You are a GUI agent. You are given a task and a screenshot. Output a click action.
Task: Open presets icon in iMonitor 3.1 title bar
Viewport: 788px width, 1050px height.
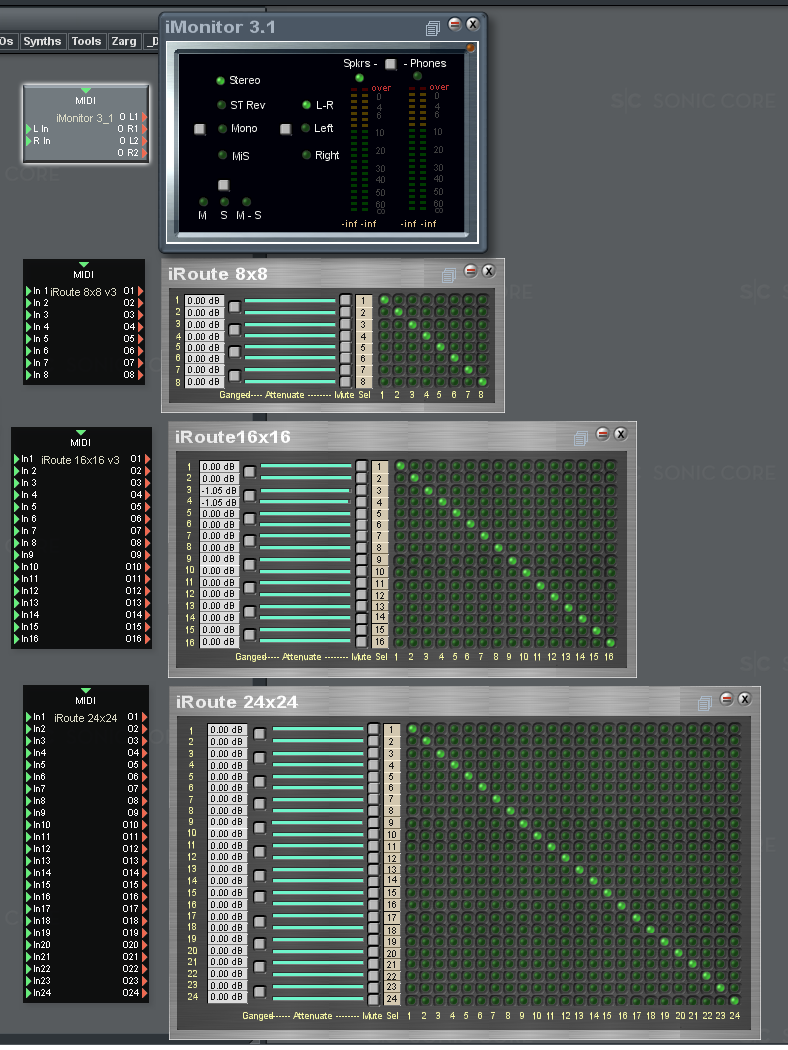[432, 28]
